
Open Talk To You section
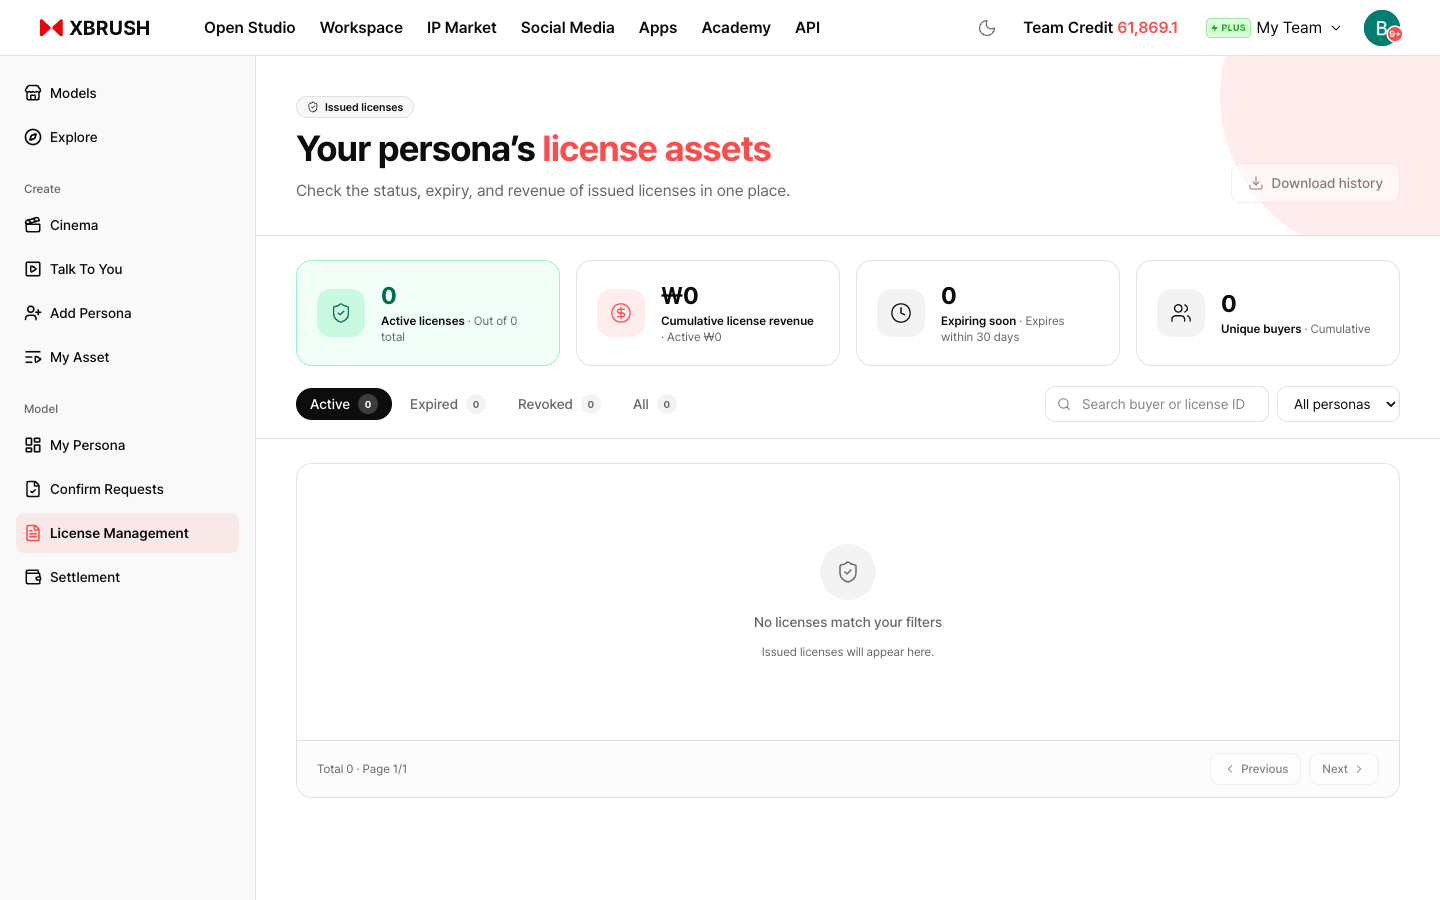tap(127, 269)
